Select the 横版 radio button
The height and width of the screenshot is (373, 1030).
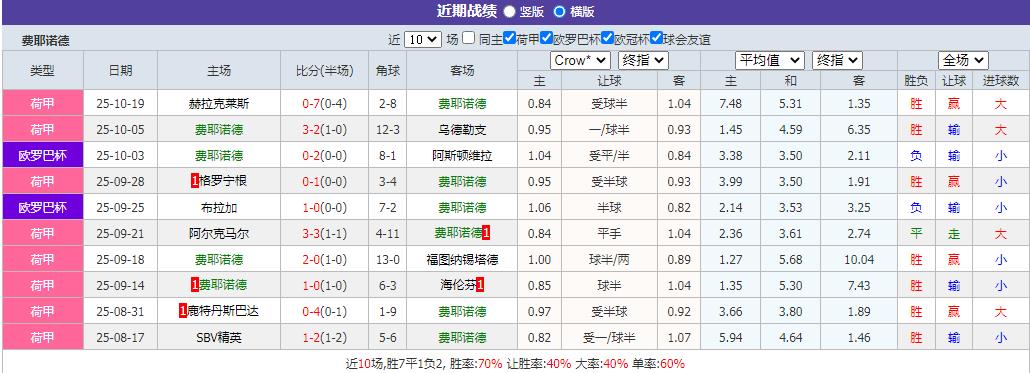click(559, 11)
